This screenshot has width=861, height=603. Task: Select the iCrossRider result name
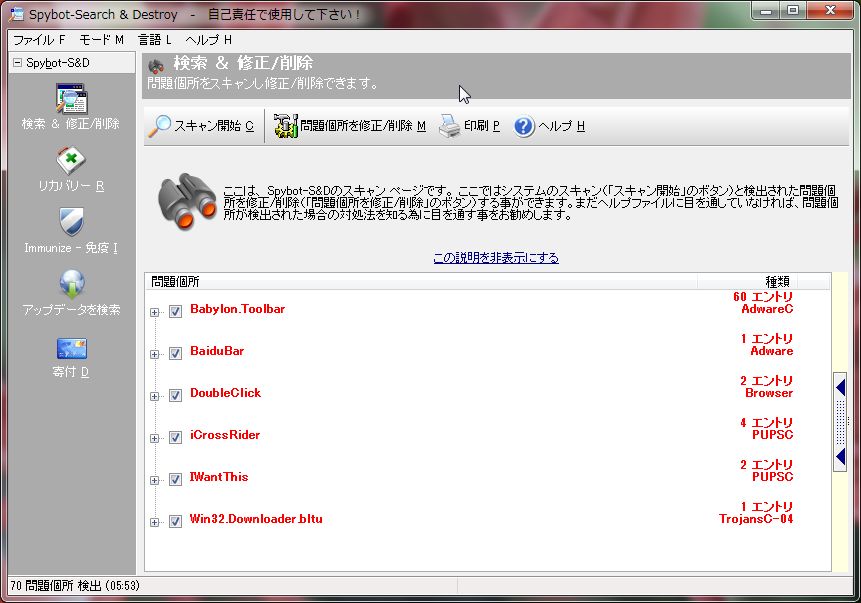pyautogui.click(x=225, y=434)
